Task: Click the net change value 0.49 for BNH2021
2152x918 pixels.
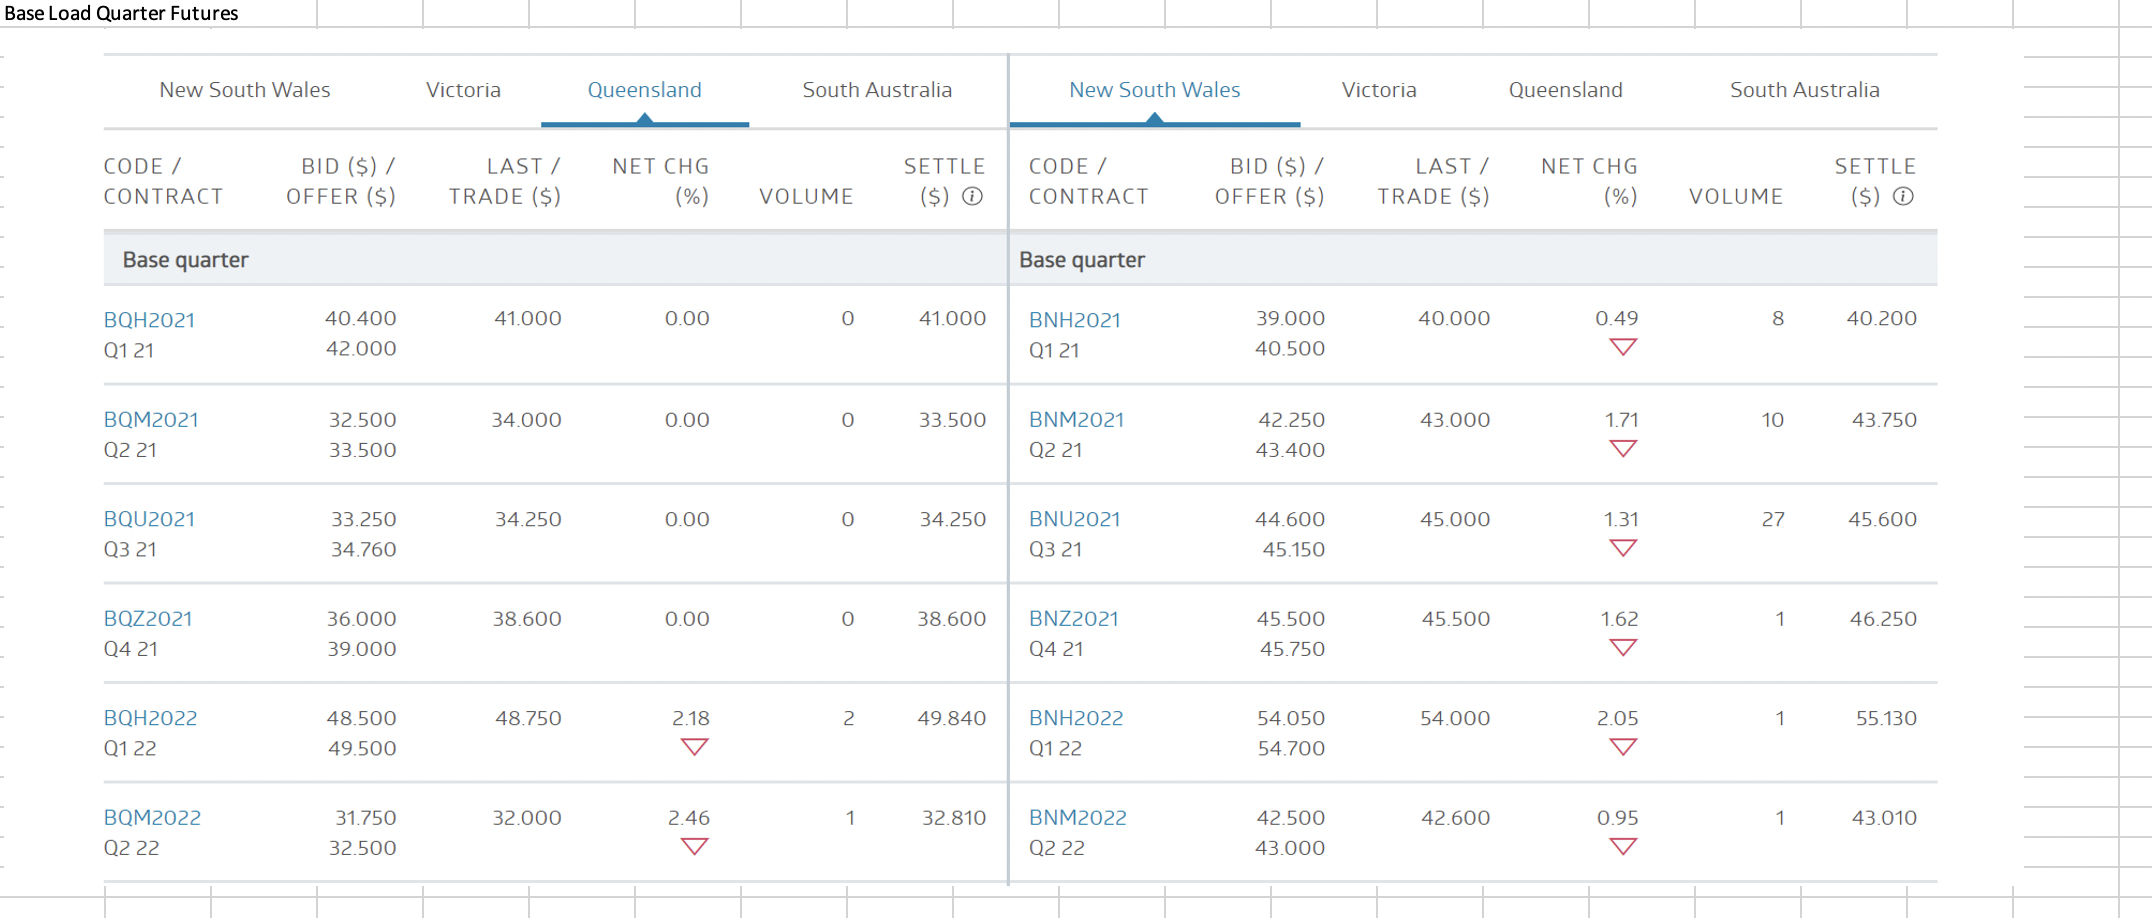Action: point(1617,318)
